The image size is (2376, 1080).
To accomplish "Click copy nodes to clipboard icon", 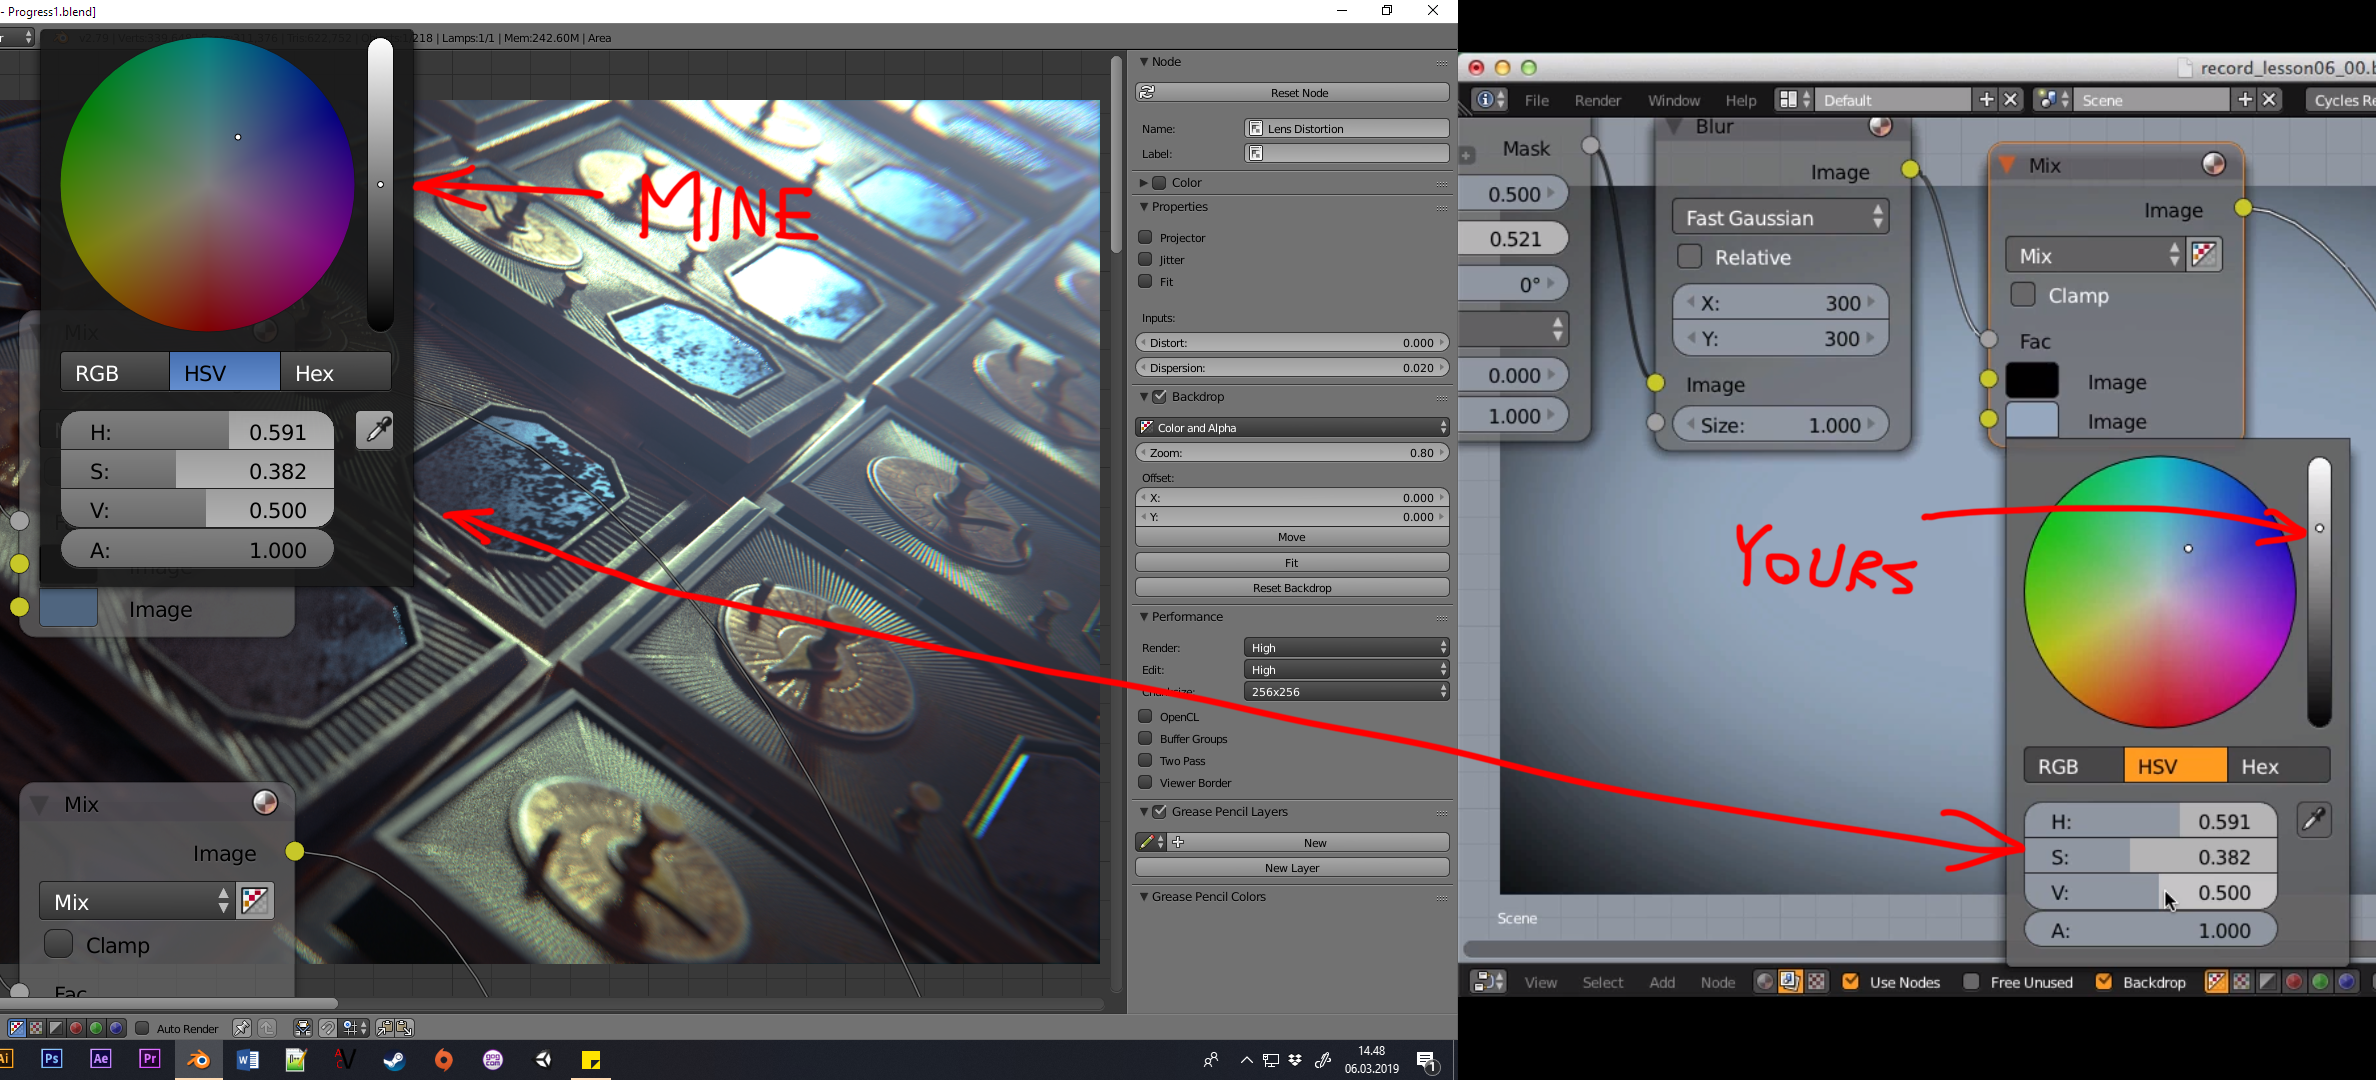I will 384,1028.
